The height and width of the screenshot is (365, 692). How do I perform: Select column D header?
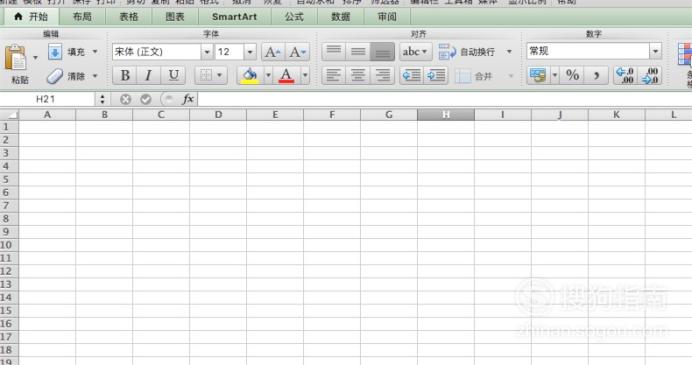[218, 115]
